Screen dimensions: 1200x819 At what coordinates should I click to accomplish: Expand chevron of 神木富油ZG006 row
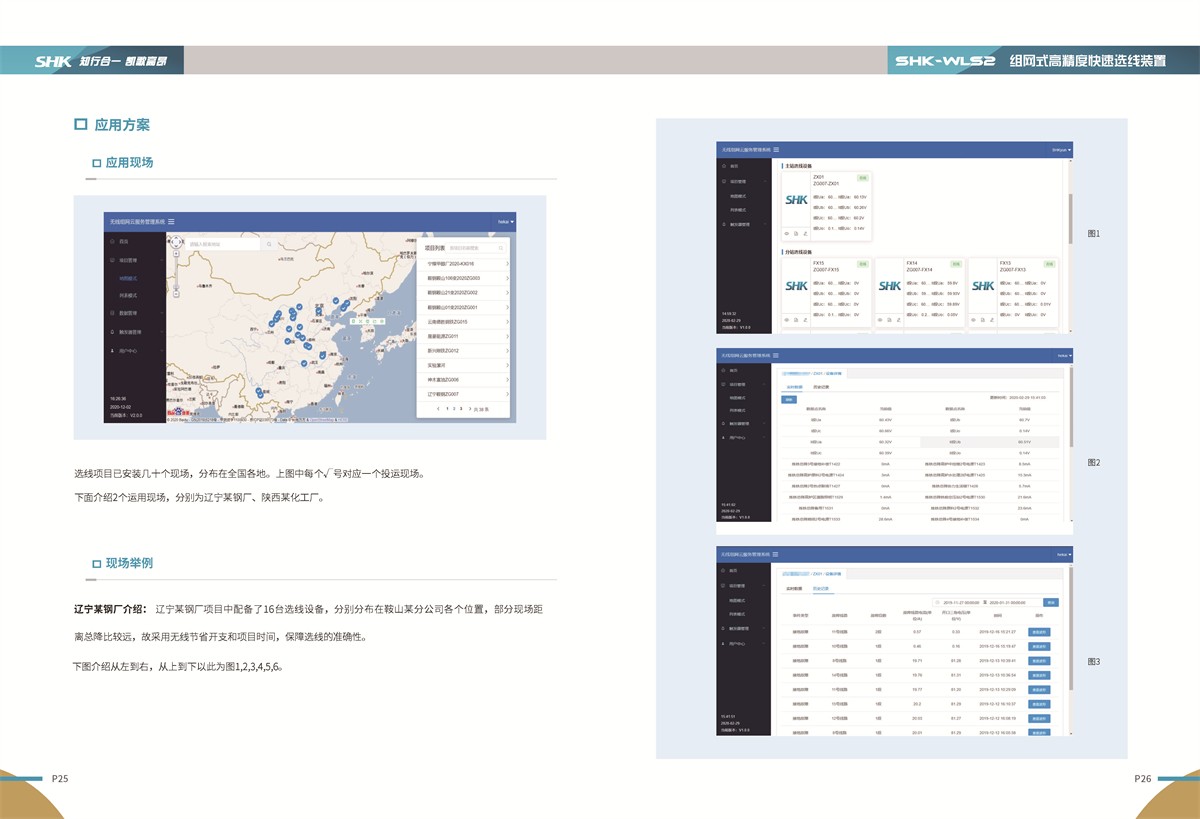(x=507, y=379)
